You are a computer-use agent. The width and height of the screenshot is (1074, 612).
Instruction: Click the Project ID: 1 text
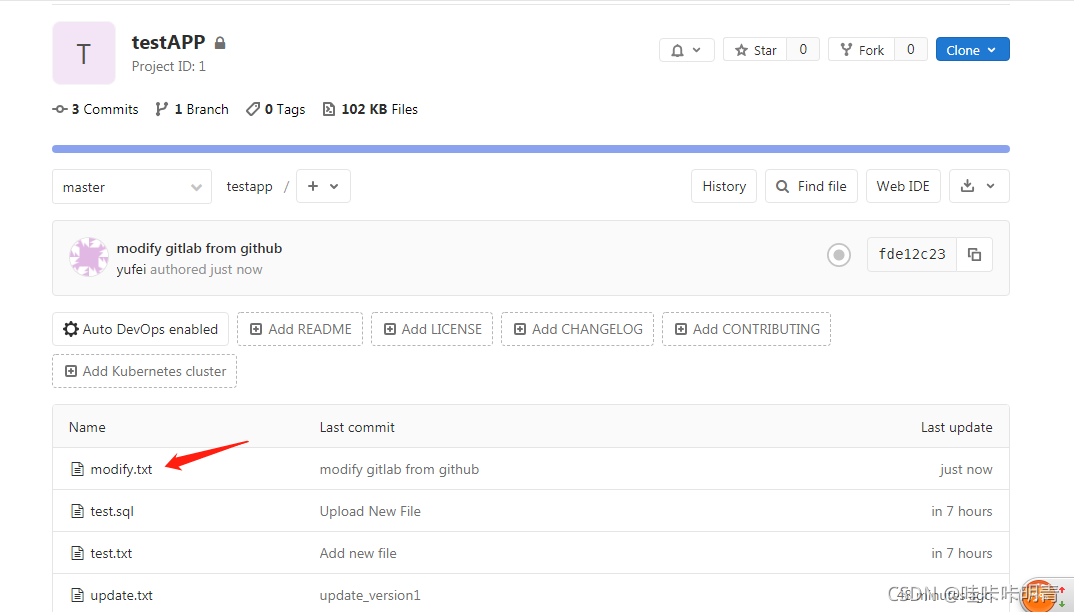click(168, 66)
